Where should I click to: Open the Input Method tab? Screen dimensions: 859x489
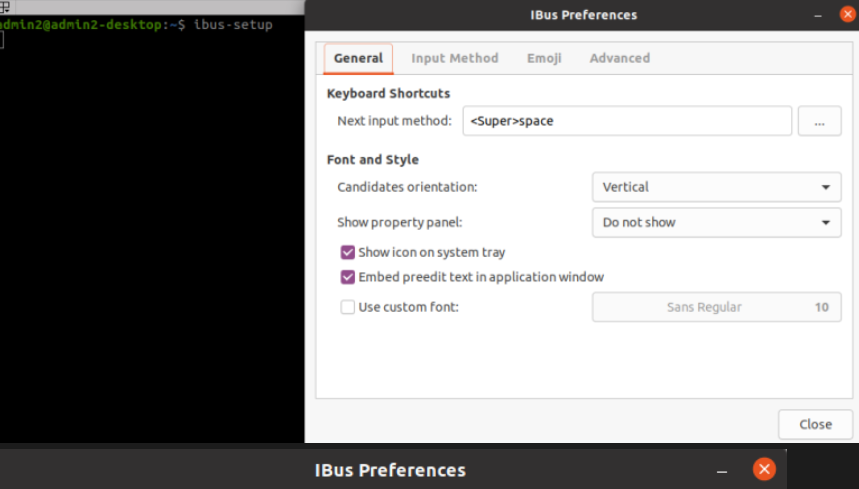[x=455, y=58]
